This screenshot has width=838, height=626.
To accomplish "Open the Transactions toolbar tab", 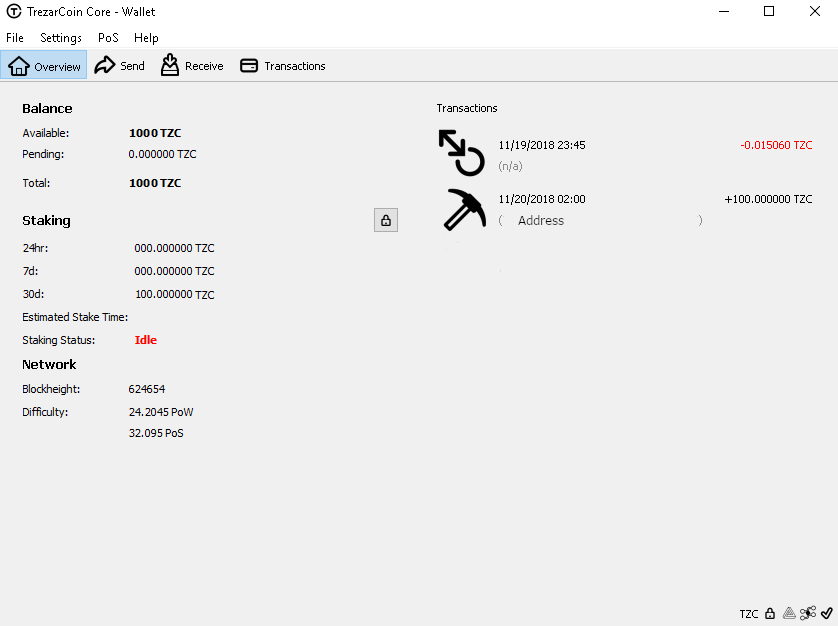I will (x=283, y=66).
